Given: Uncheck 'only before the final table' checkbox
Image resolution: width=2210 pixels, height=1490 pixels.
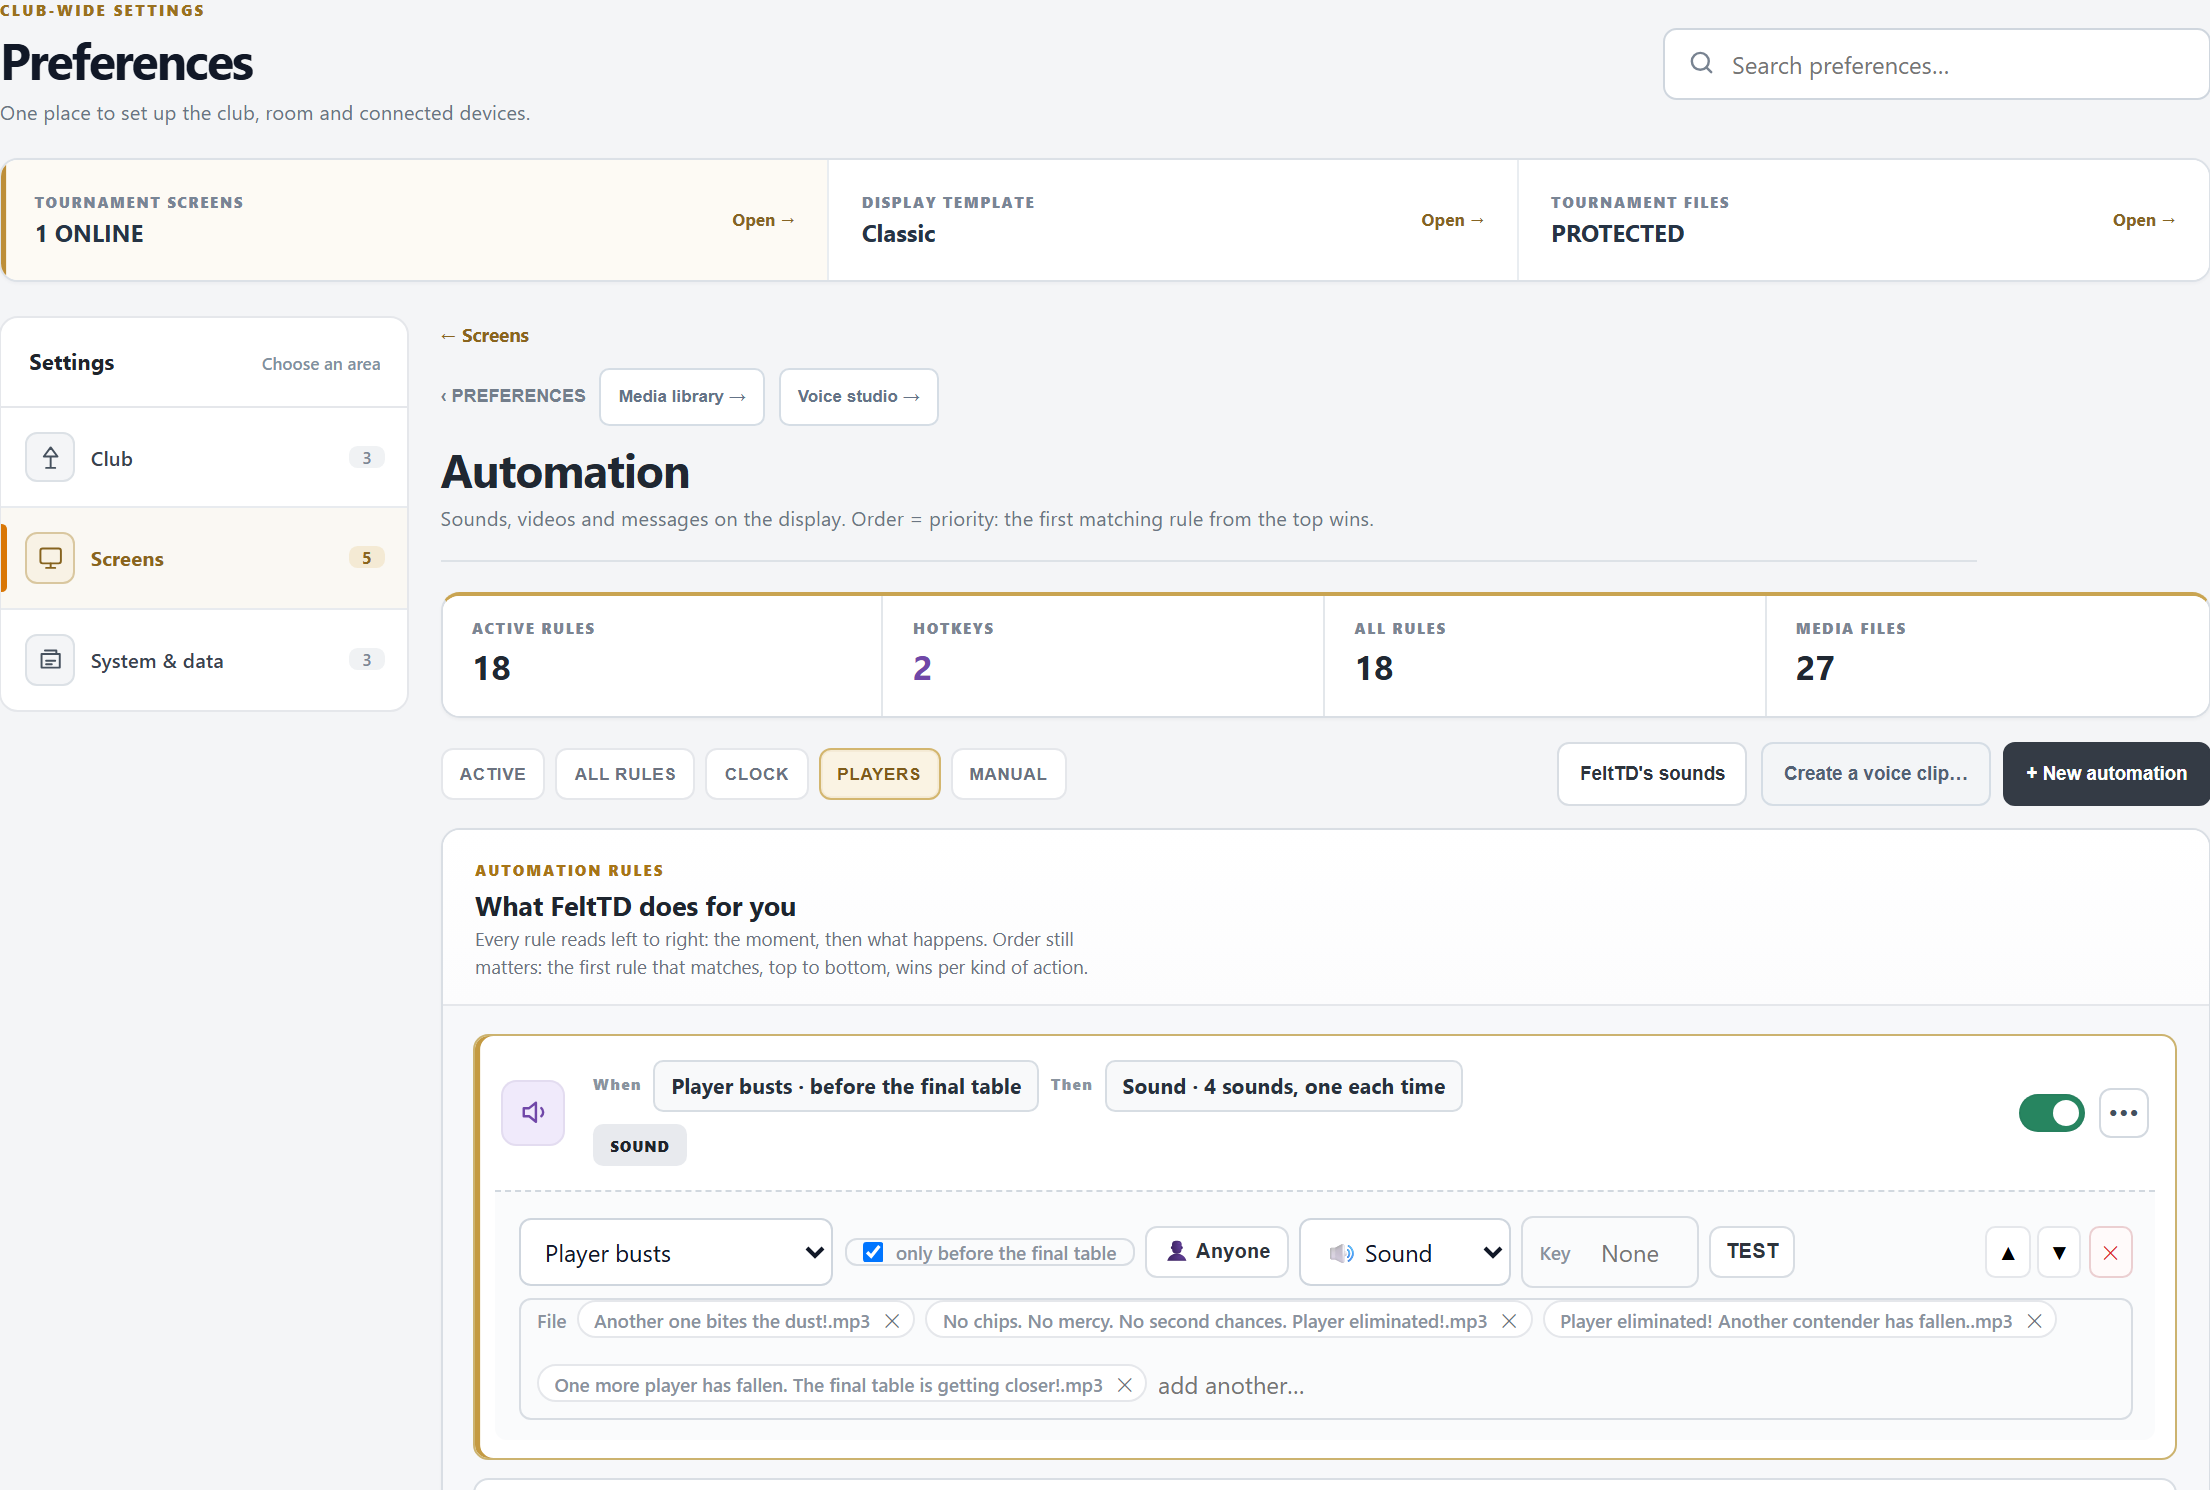Looking at the screenshot, I should coord(873,1252).
